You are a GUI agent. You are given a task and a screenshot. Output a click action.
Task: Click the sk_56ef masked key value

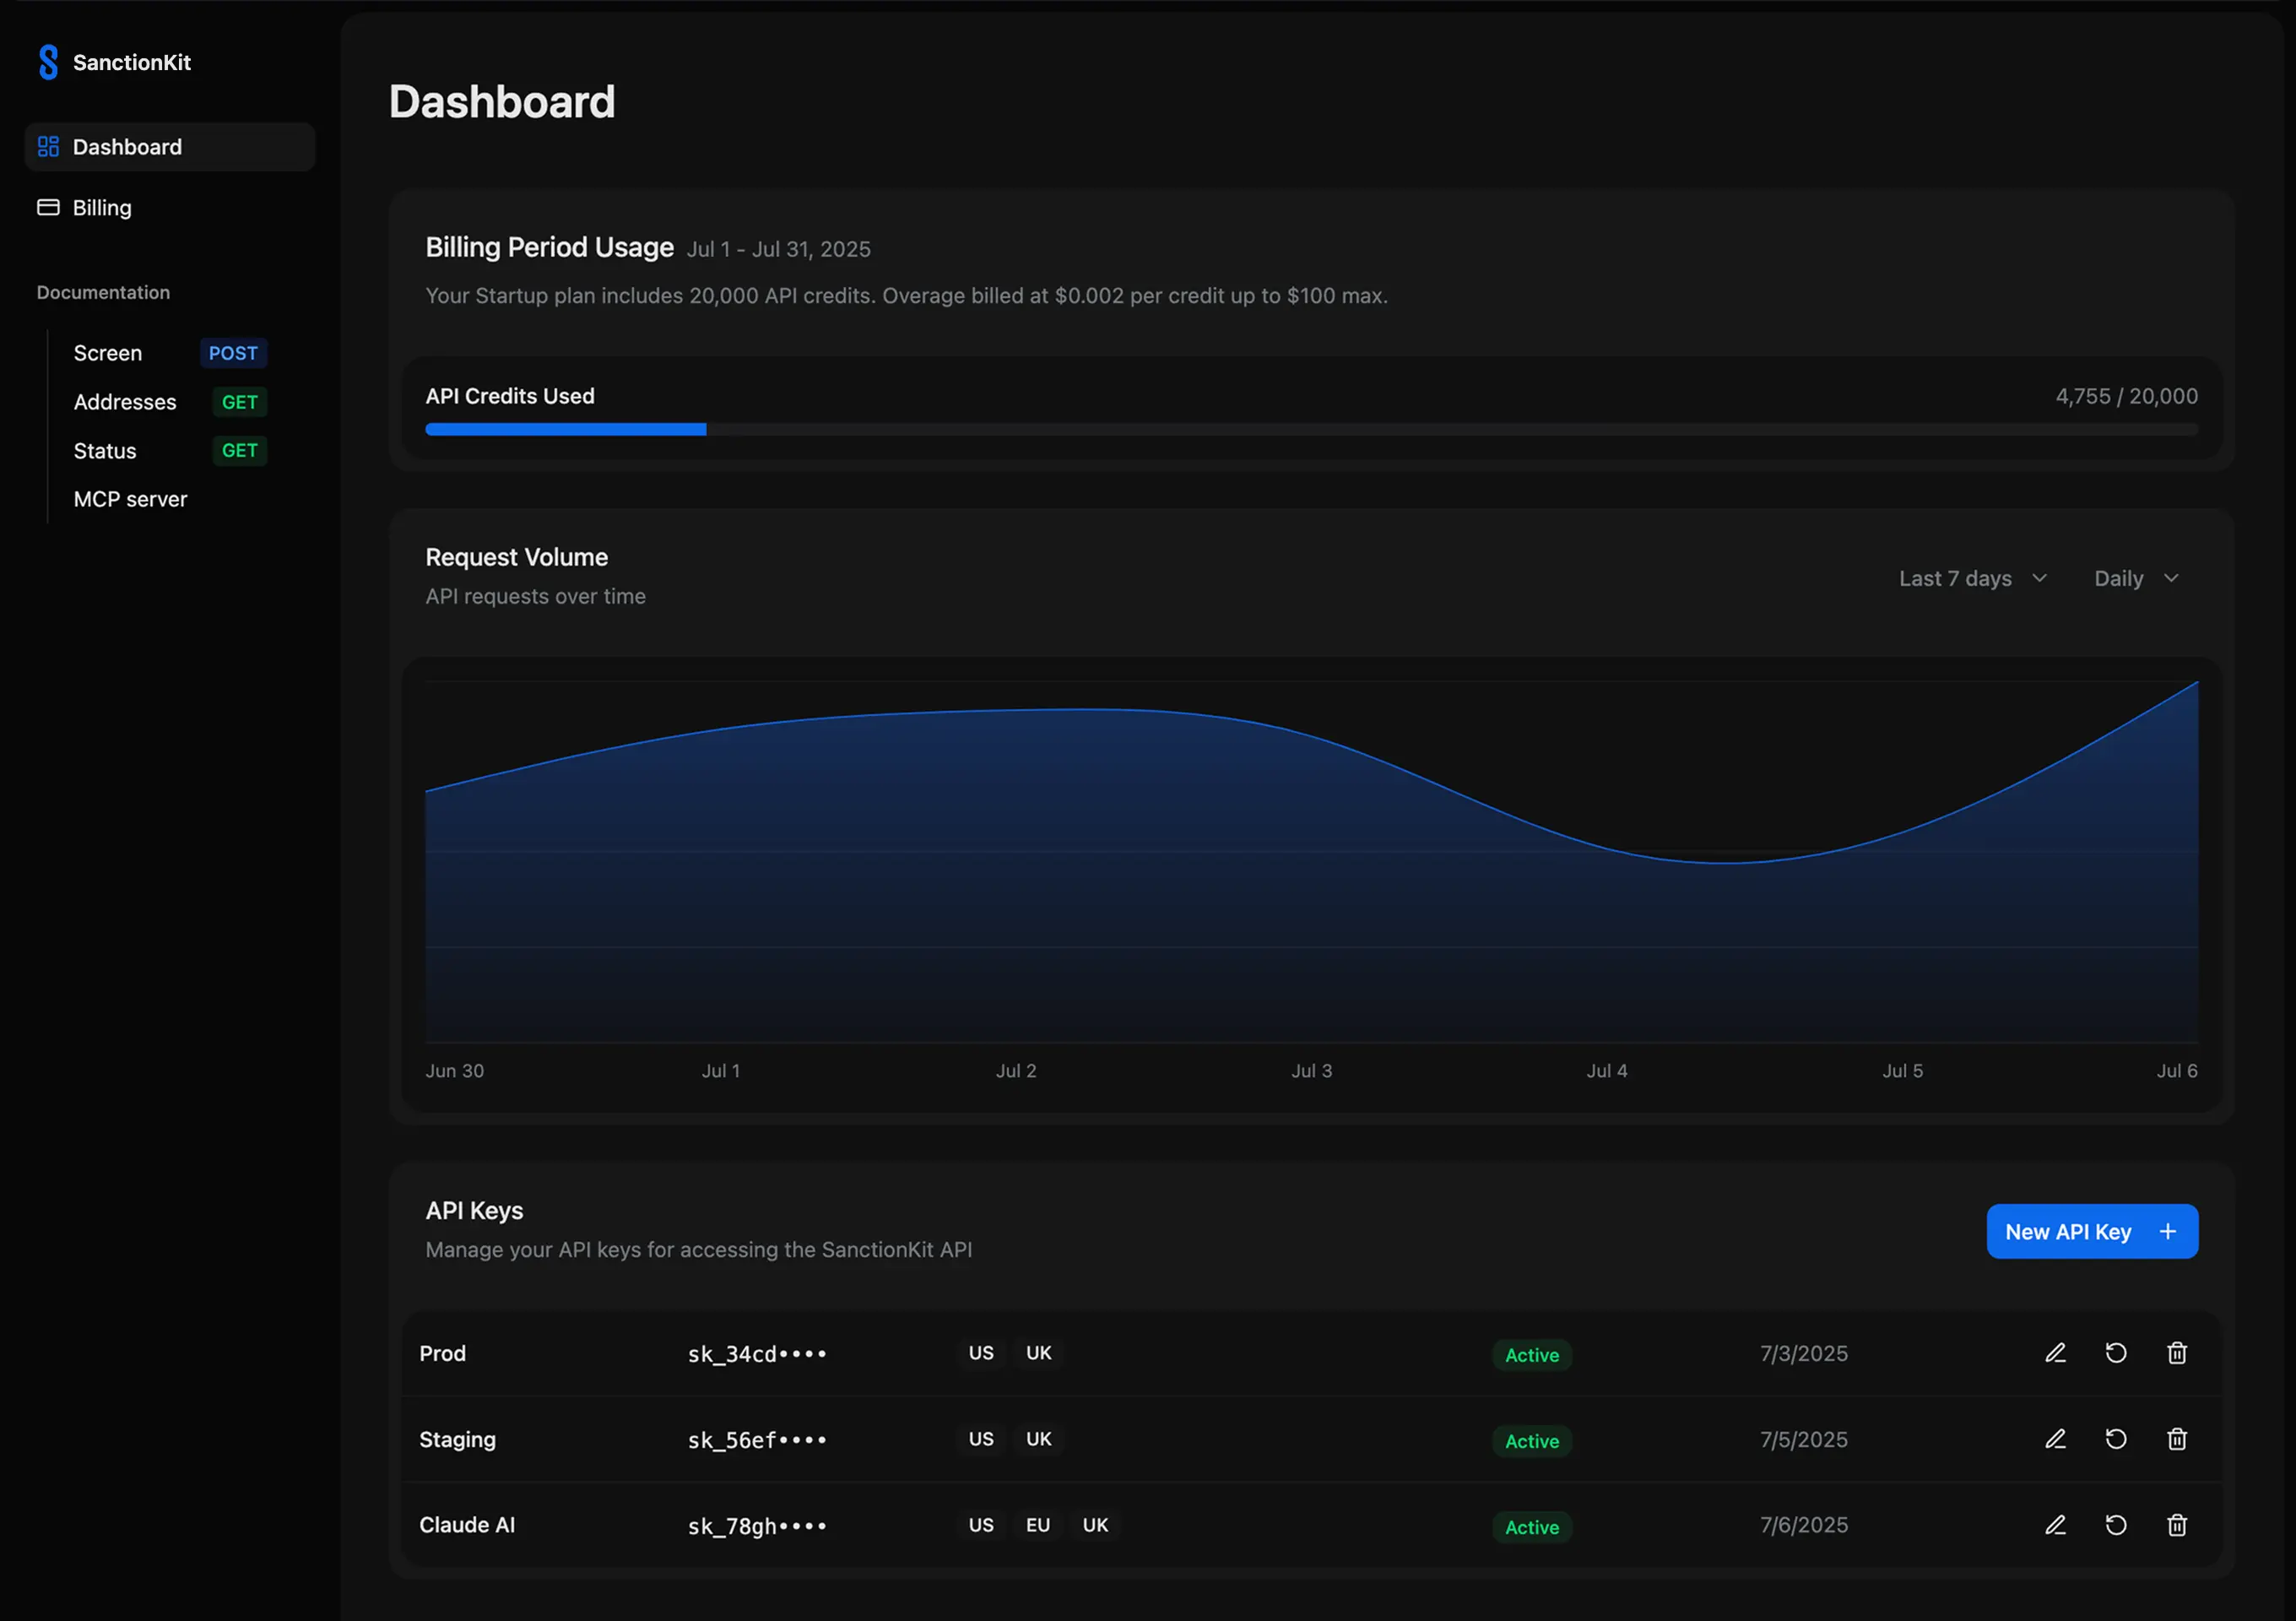click(x=757, y=1440)
